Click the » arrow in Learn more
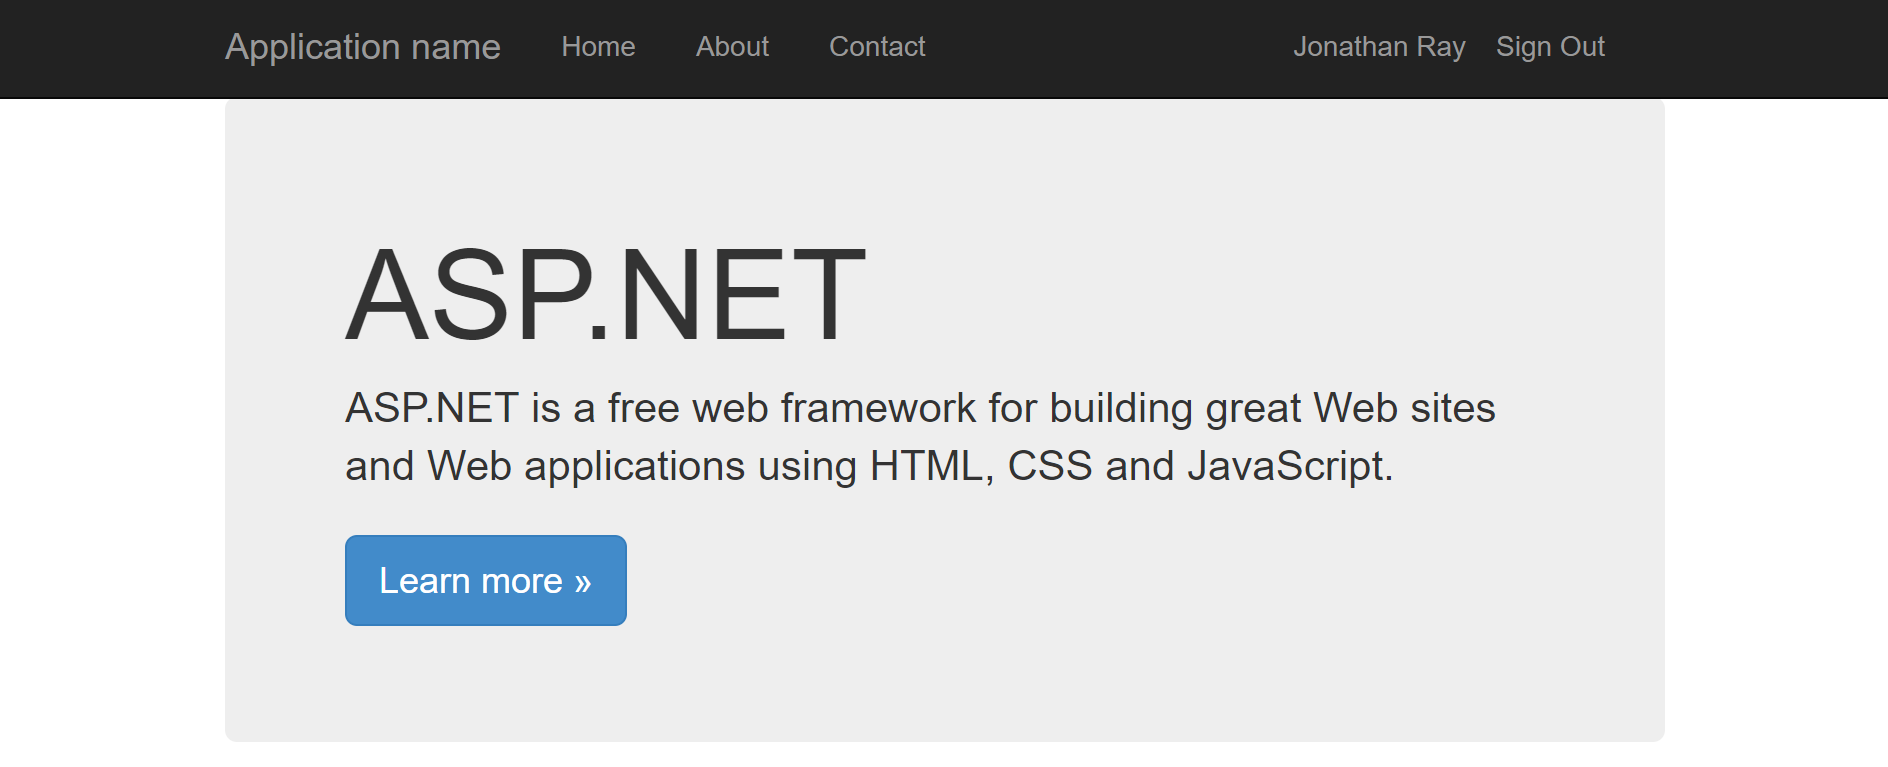 582,582
